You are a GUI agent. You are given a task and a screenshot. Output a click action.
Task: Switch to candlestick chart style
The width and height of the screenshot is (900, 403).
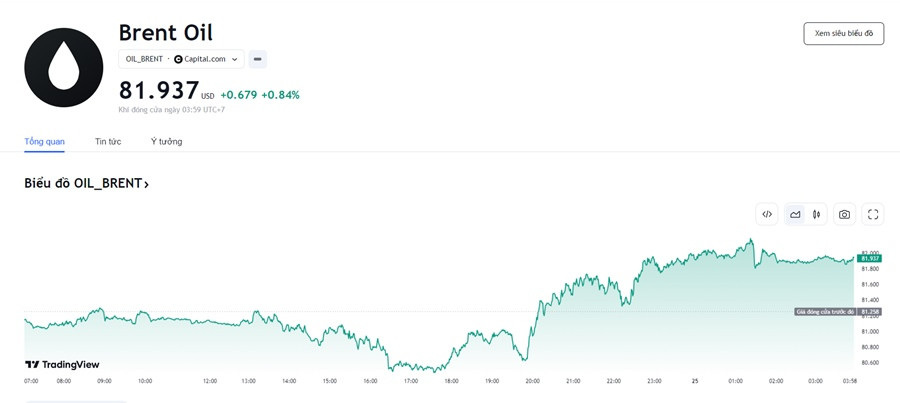coord(817,214)
